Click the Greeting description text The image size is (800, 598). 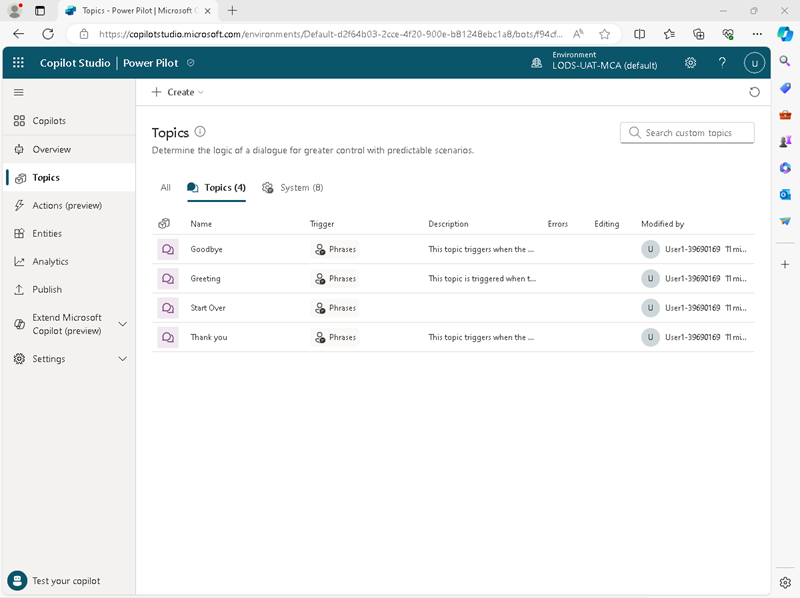tap(482, 279)
